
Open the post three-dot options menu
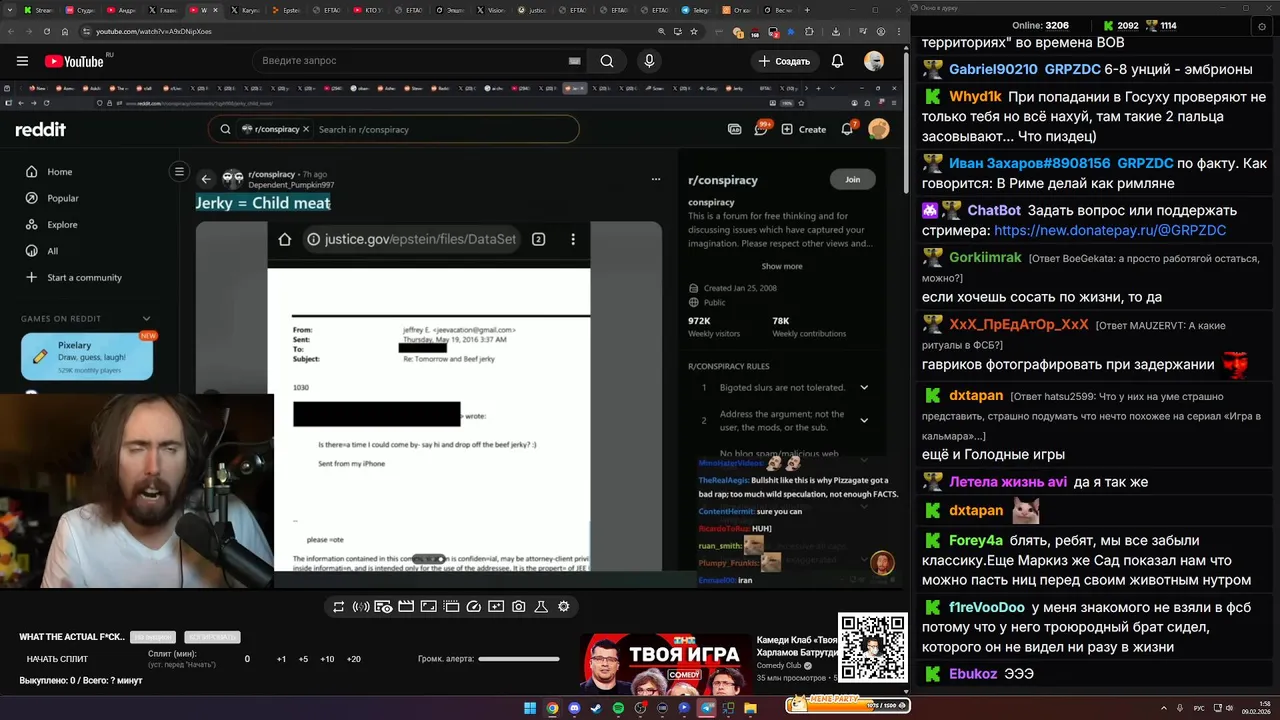(x=656, y=179)
